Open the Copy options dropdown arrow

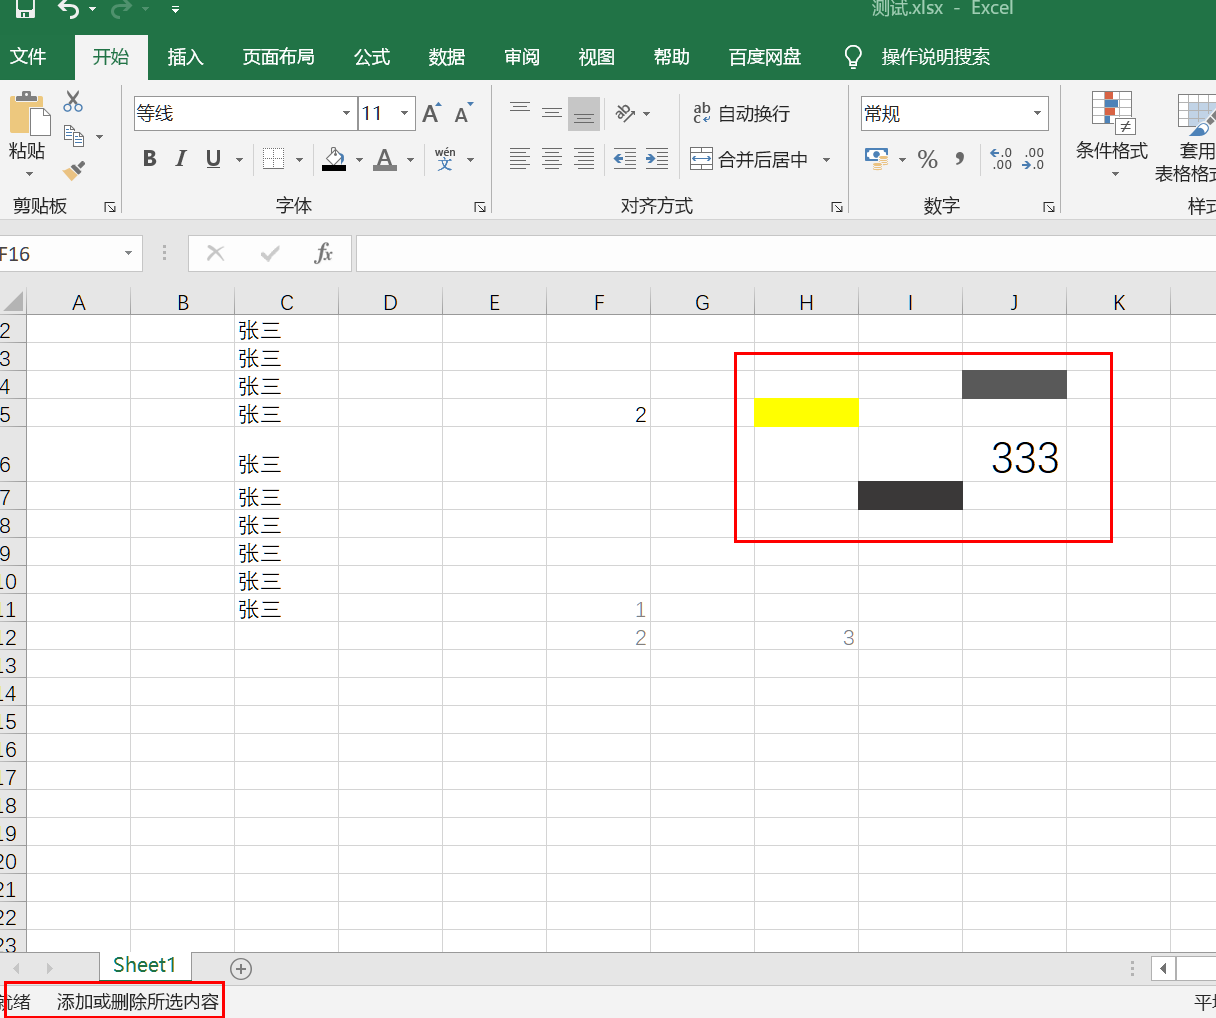point(99,137)
